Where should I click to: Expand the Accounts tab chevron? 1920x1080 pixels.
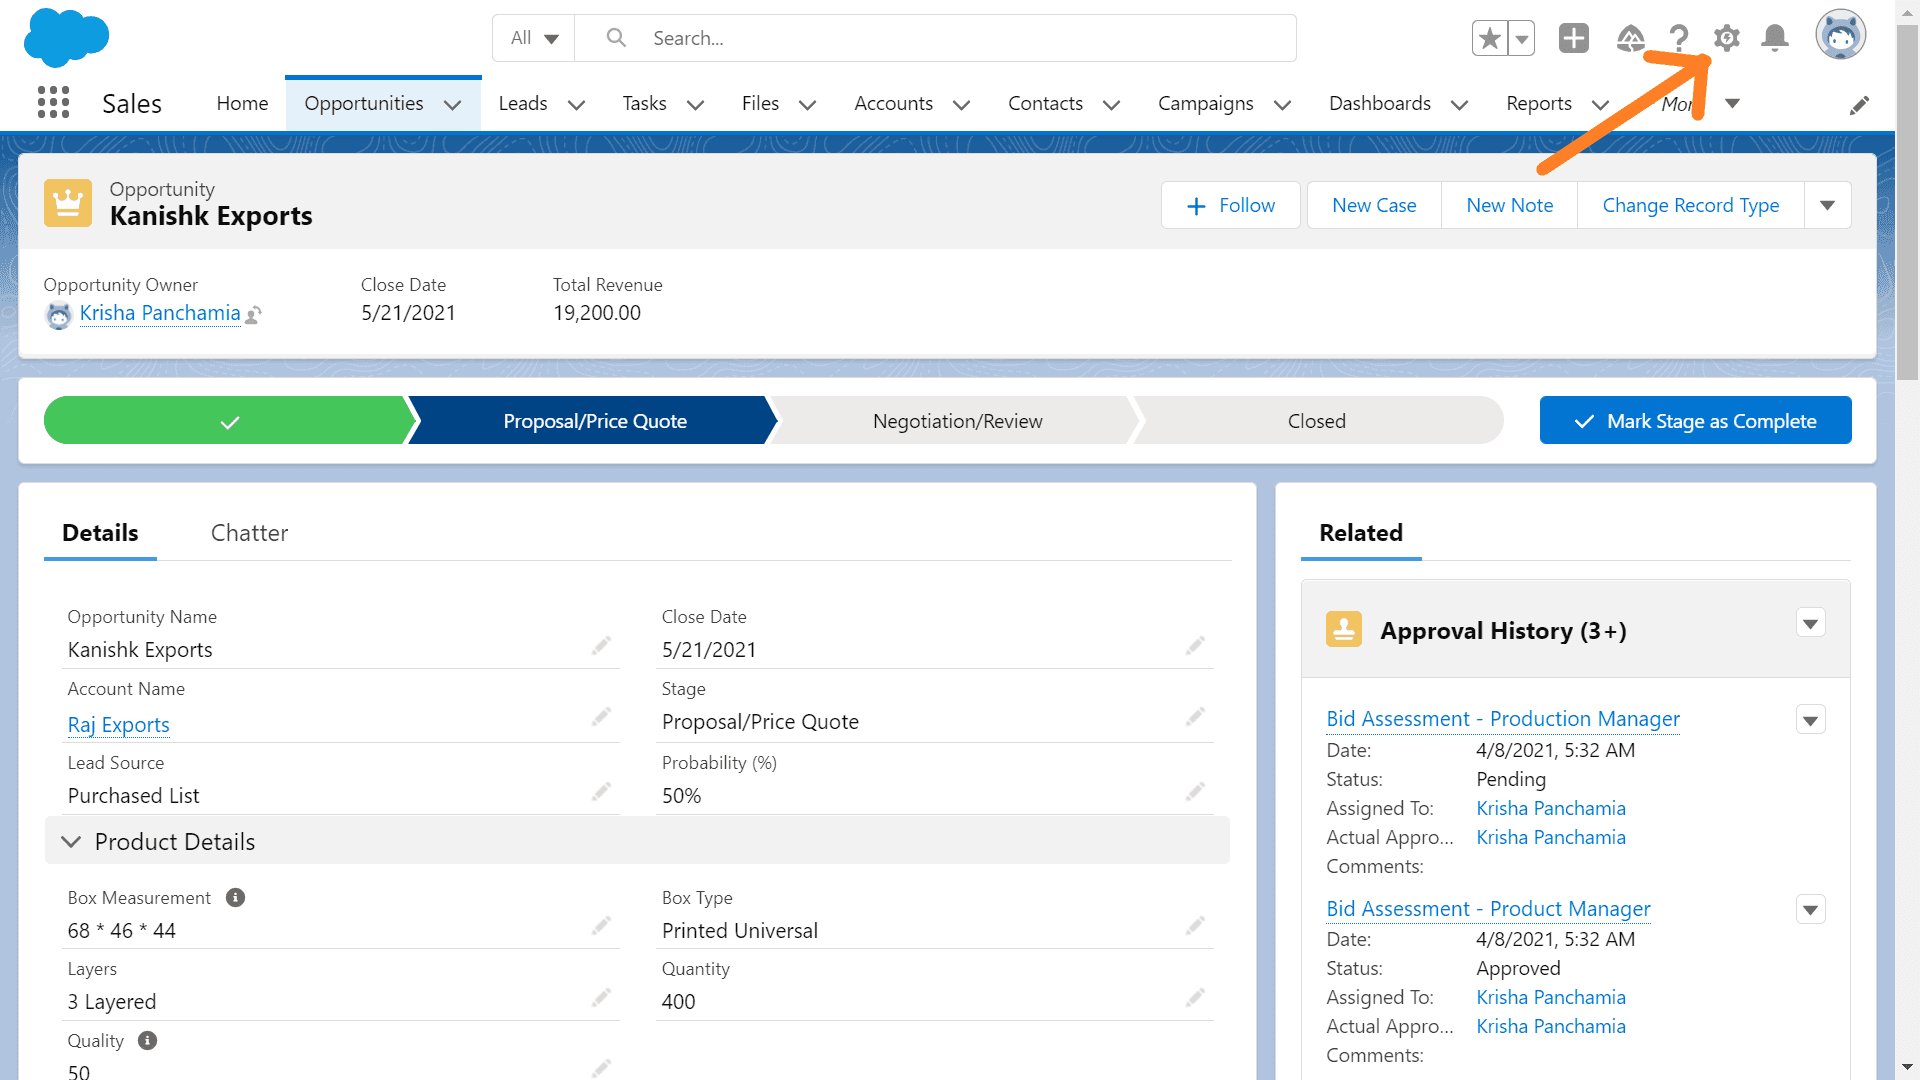[x=962, y=104]
